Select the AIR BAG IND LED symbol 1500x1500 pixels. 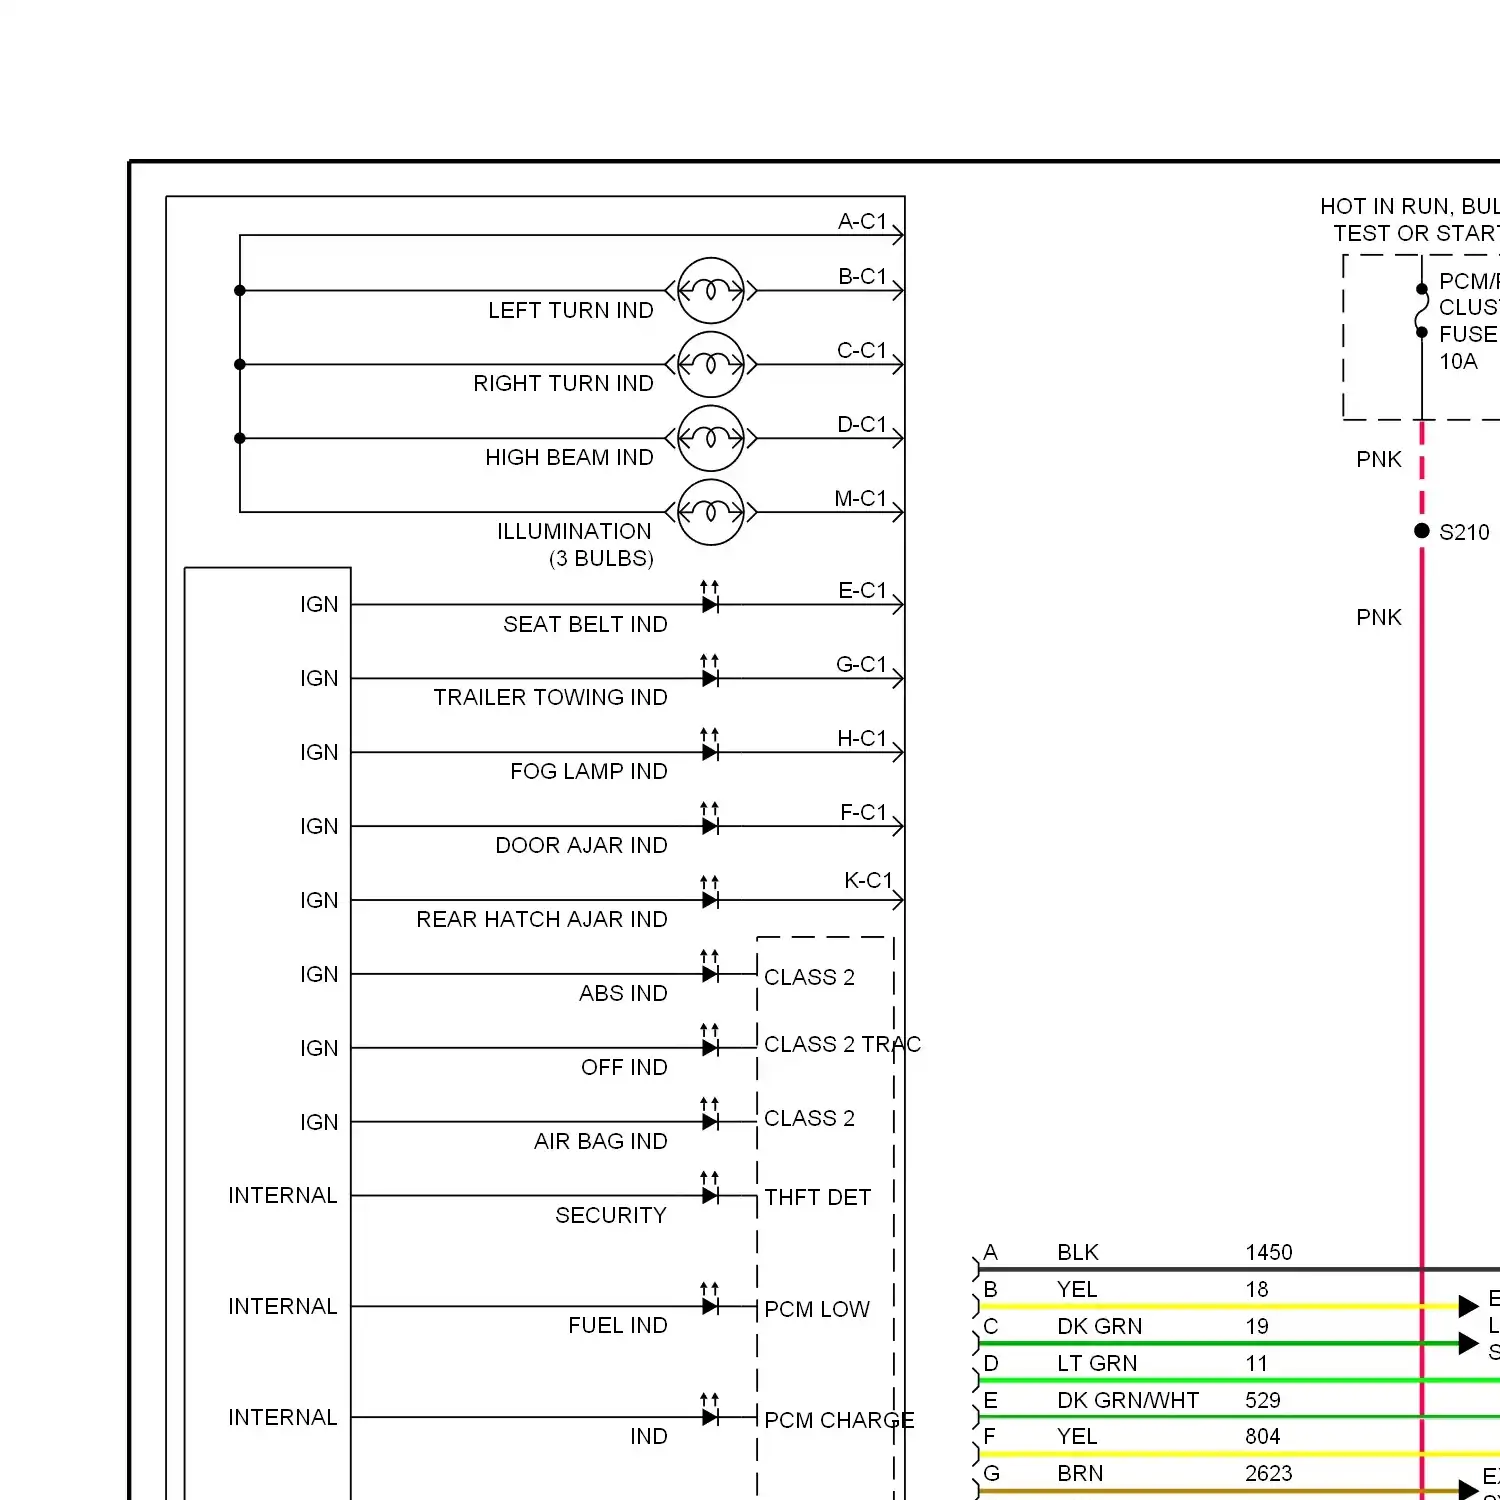[x=710, y=1116]
